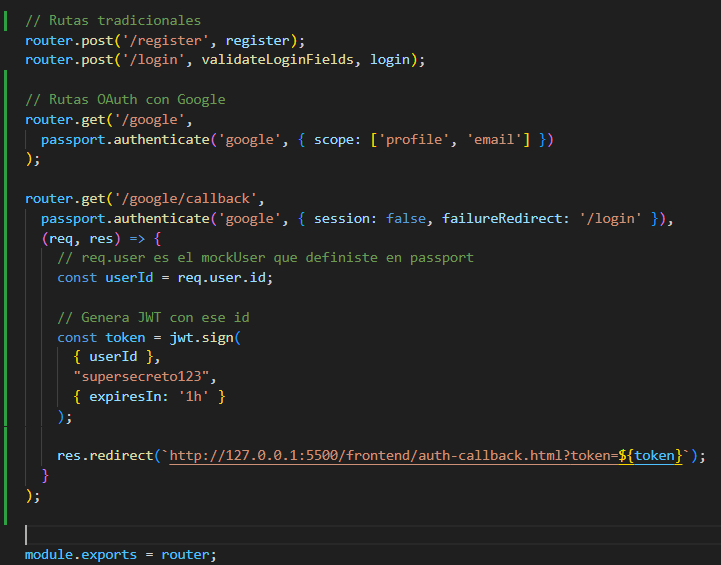Click the login handler after validateLoginFields
This screenshot has height=565, width=721.
point(390,60)
